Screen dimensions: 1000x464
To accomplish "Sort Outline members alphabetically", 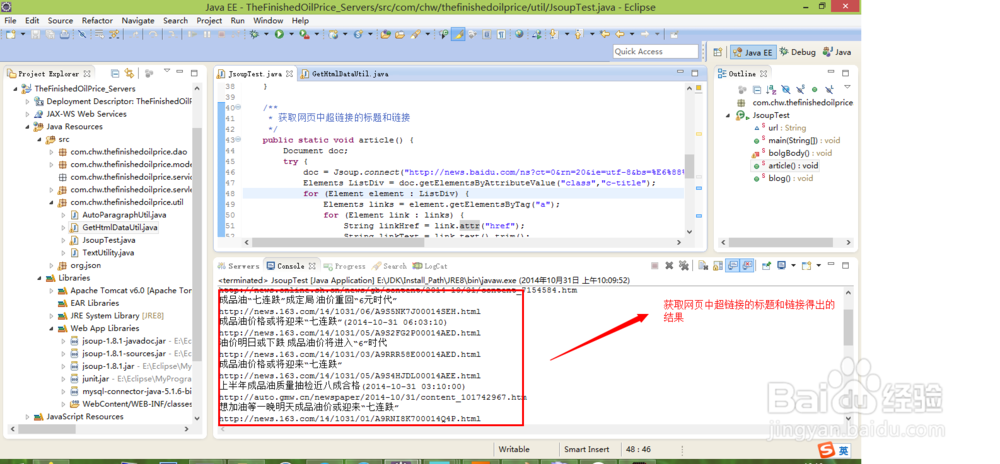I will [771, 89].
